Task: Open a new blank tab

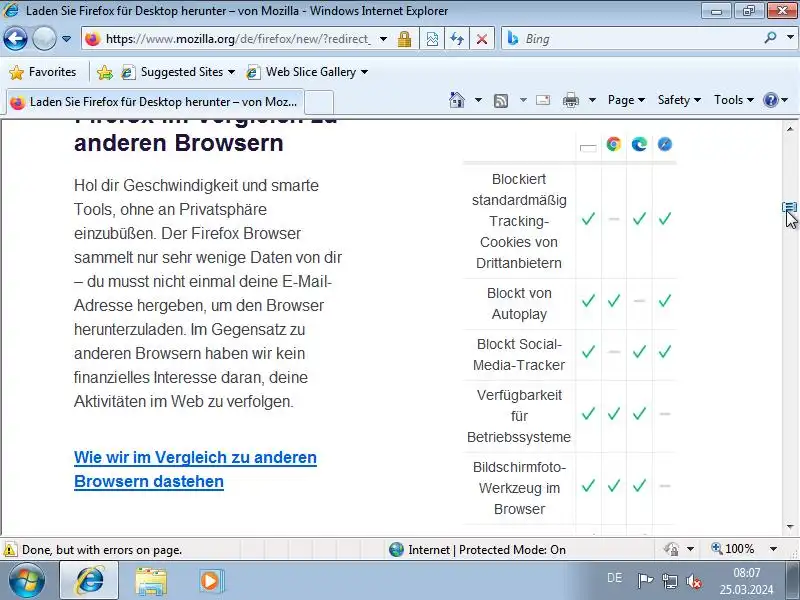Action: point(319,102)
